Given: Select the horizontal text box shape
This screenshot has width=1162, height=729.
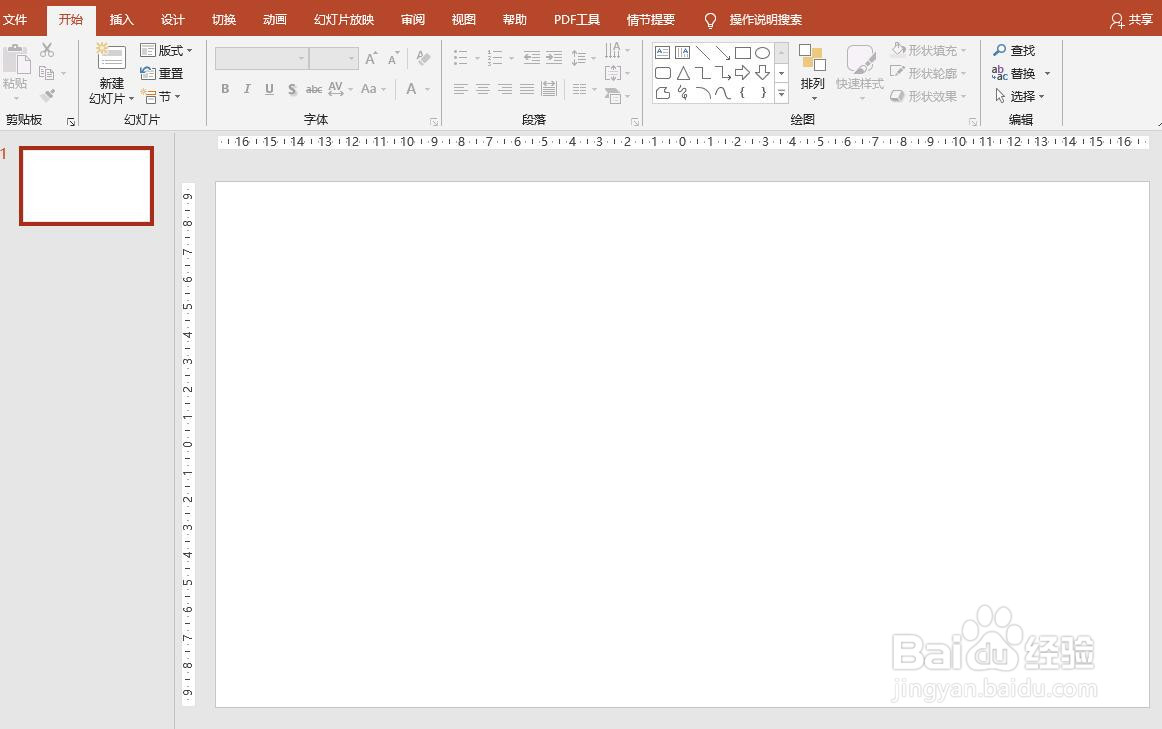Looking at the screenshot, I should pos(663,53).
